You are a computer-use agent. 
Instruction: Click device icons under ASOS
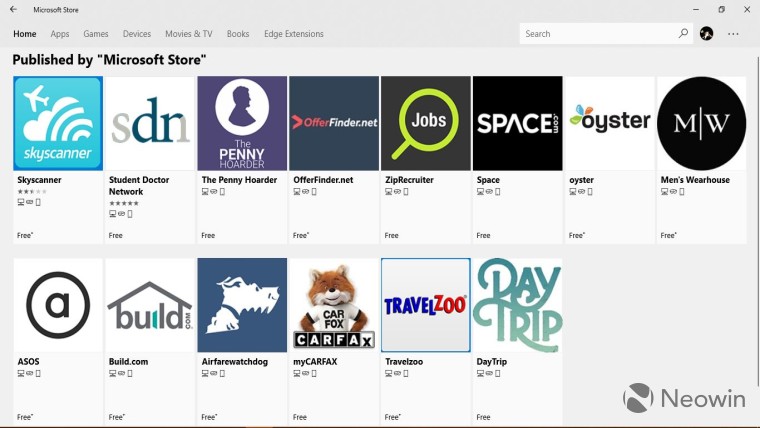pyautogui.click(x=29, y=373)
